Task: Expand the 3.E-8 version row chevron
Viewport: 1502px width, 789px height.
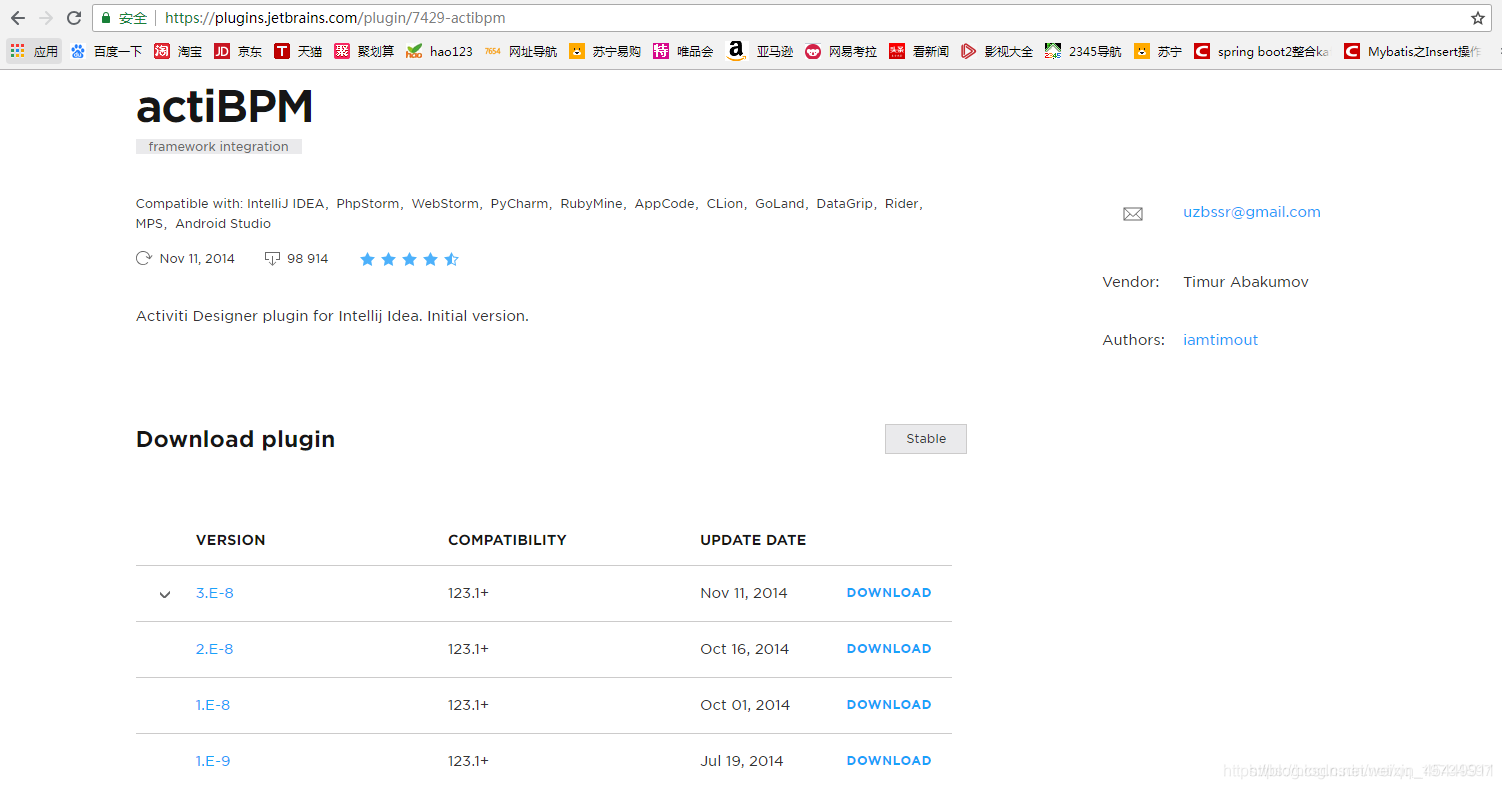Action: [165, 594]
